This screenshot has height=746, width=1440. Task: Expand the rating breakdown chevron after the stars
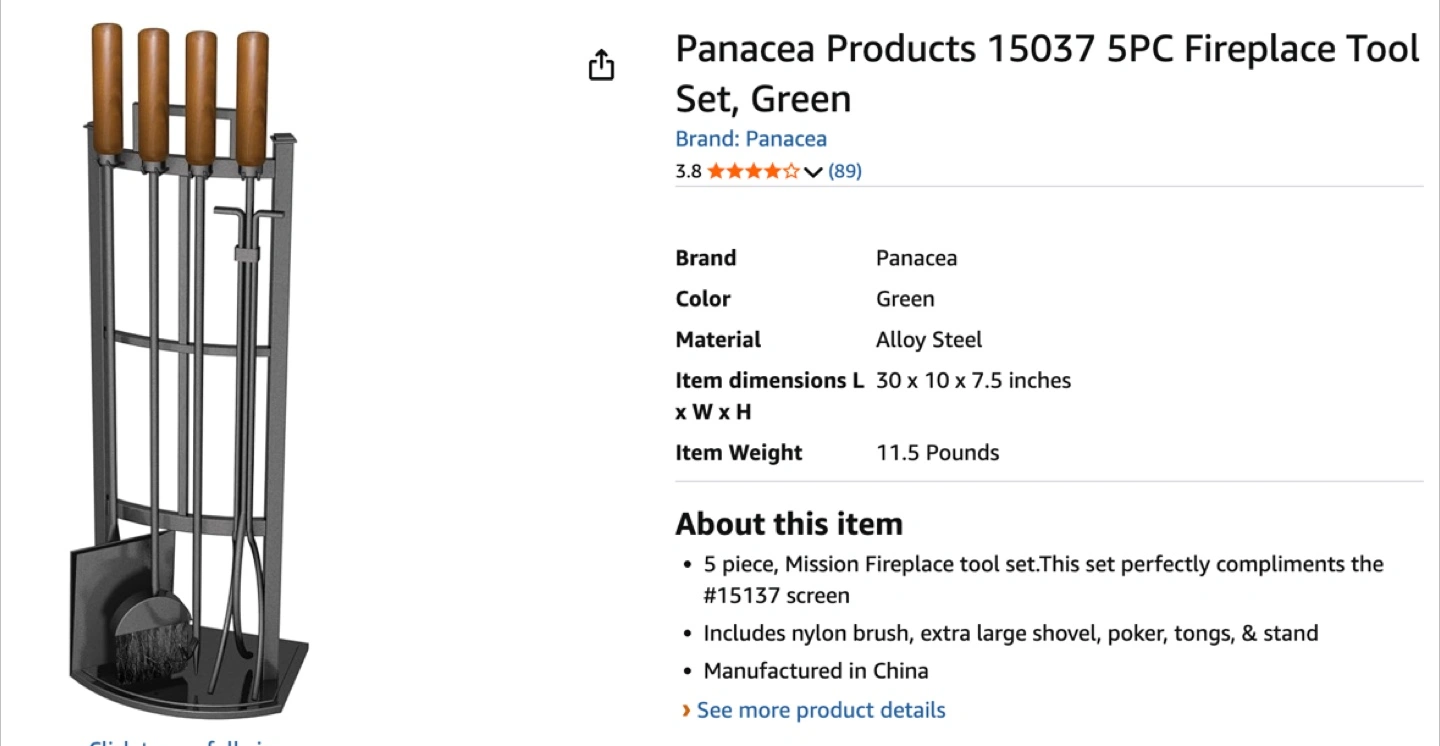(x=813, y=172)
